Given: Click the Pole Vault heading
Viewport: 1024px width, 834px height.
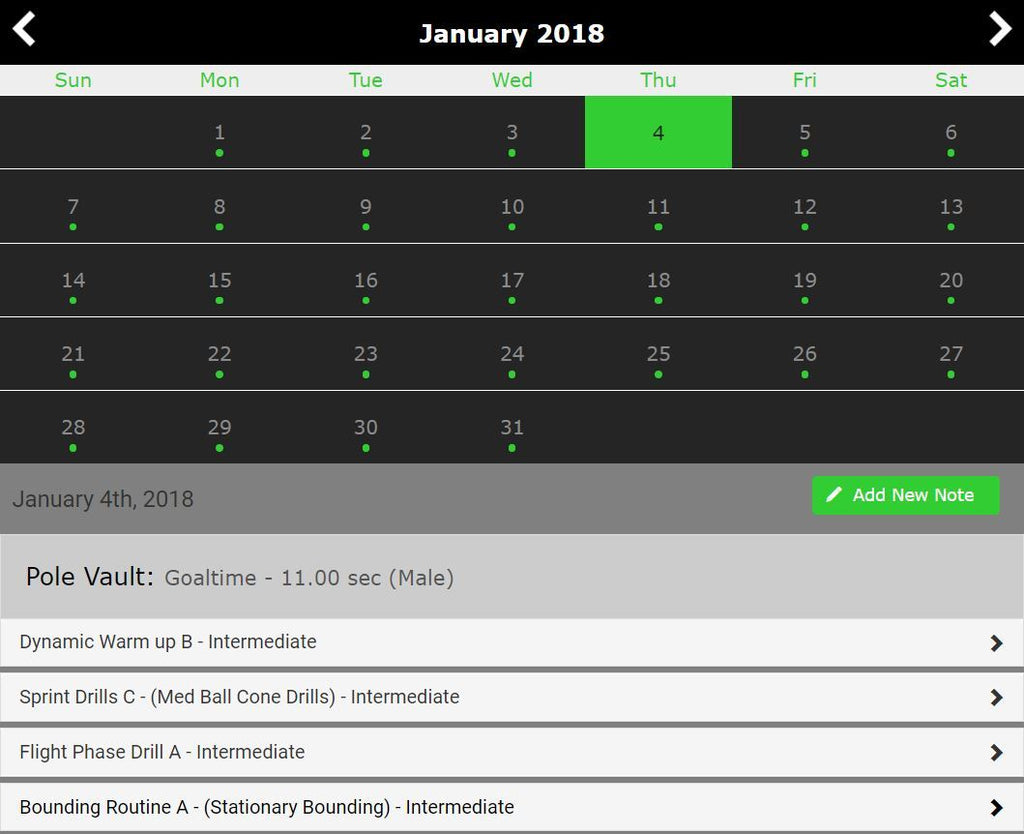Looking at the screenshot, I should [x=89, y=577].
